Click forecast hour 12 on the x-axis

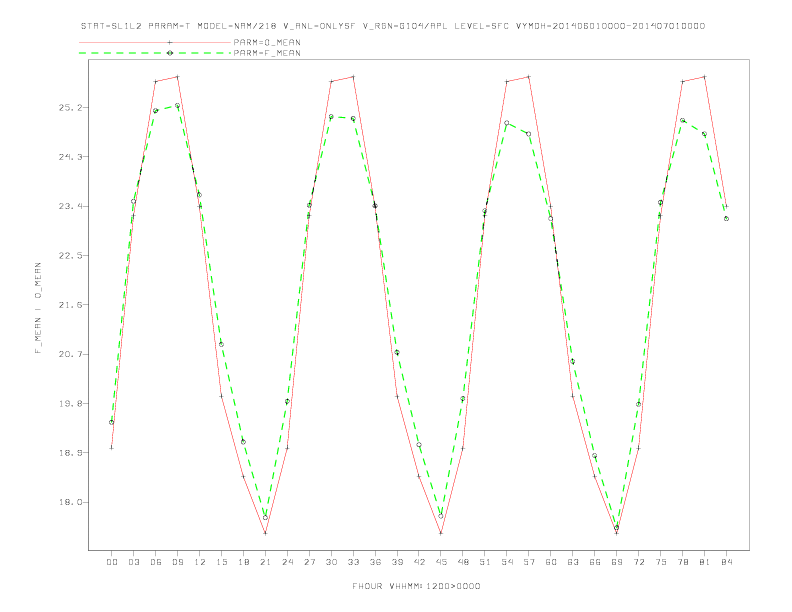coord(200,562)
